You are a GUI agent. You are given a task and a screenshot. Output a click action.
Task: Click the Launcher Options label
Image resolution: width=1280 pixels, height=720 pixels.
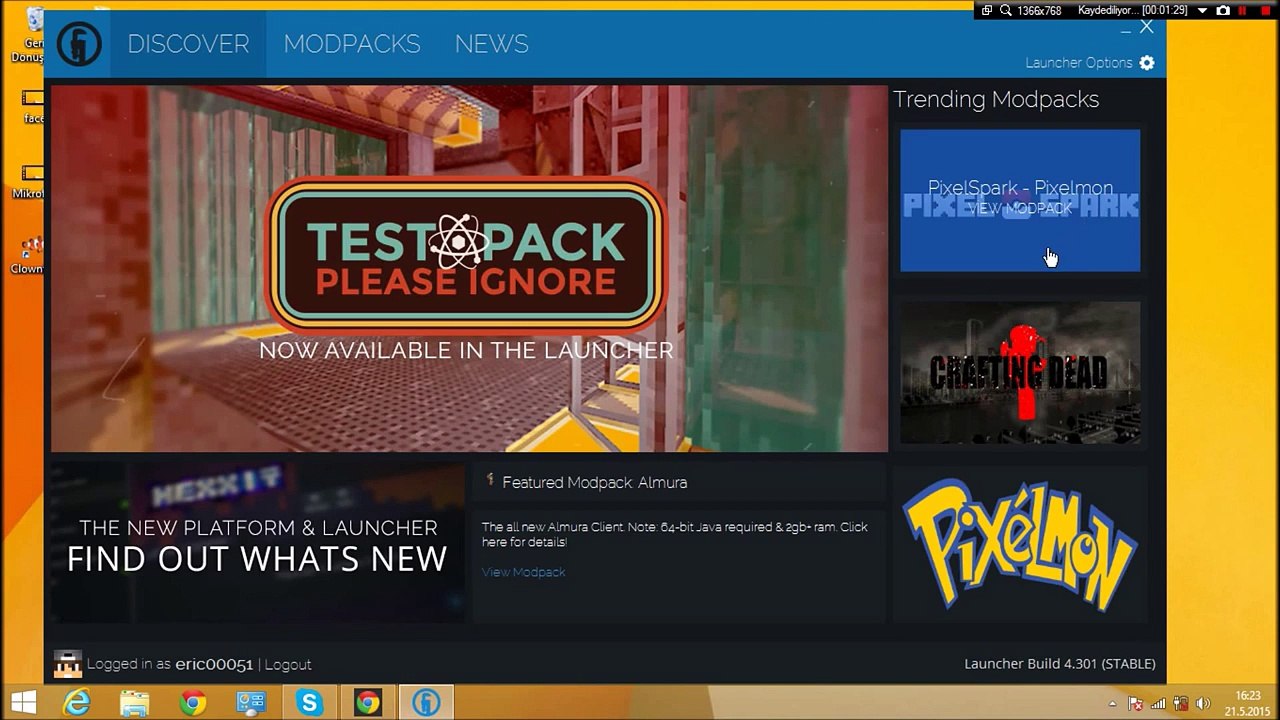1079,63
